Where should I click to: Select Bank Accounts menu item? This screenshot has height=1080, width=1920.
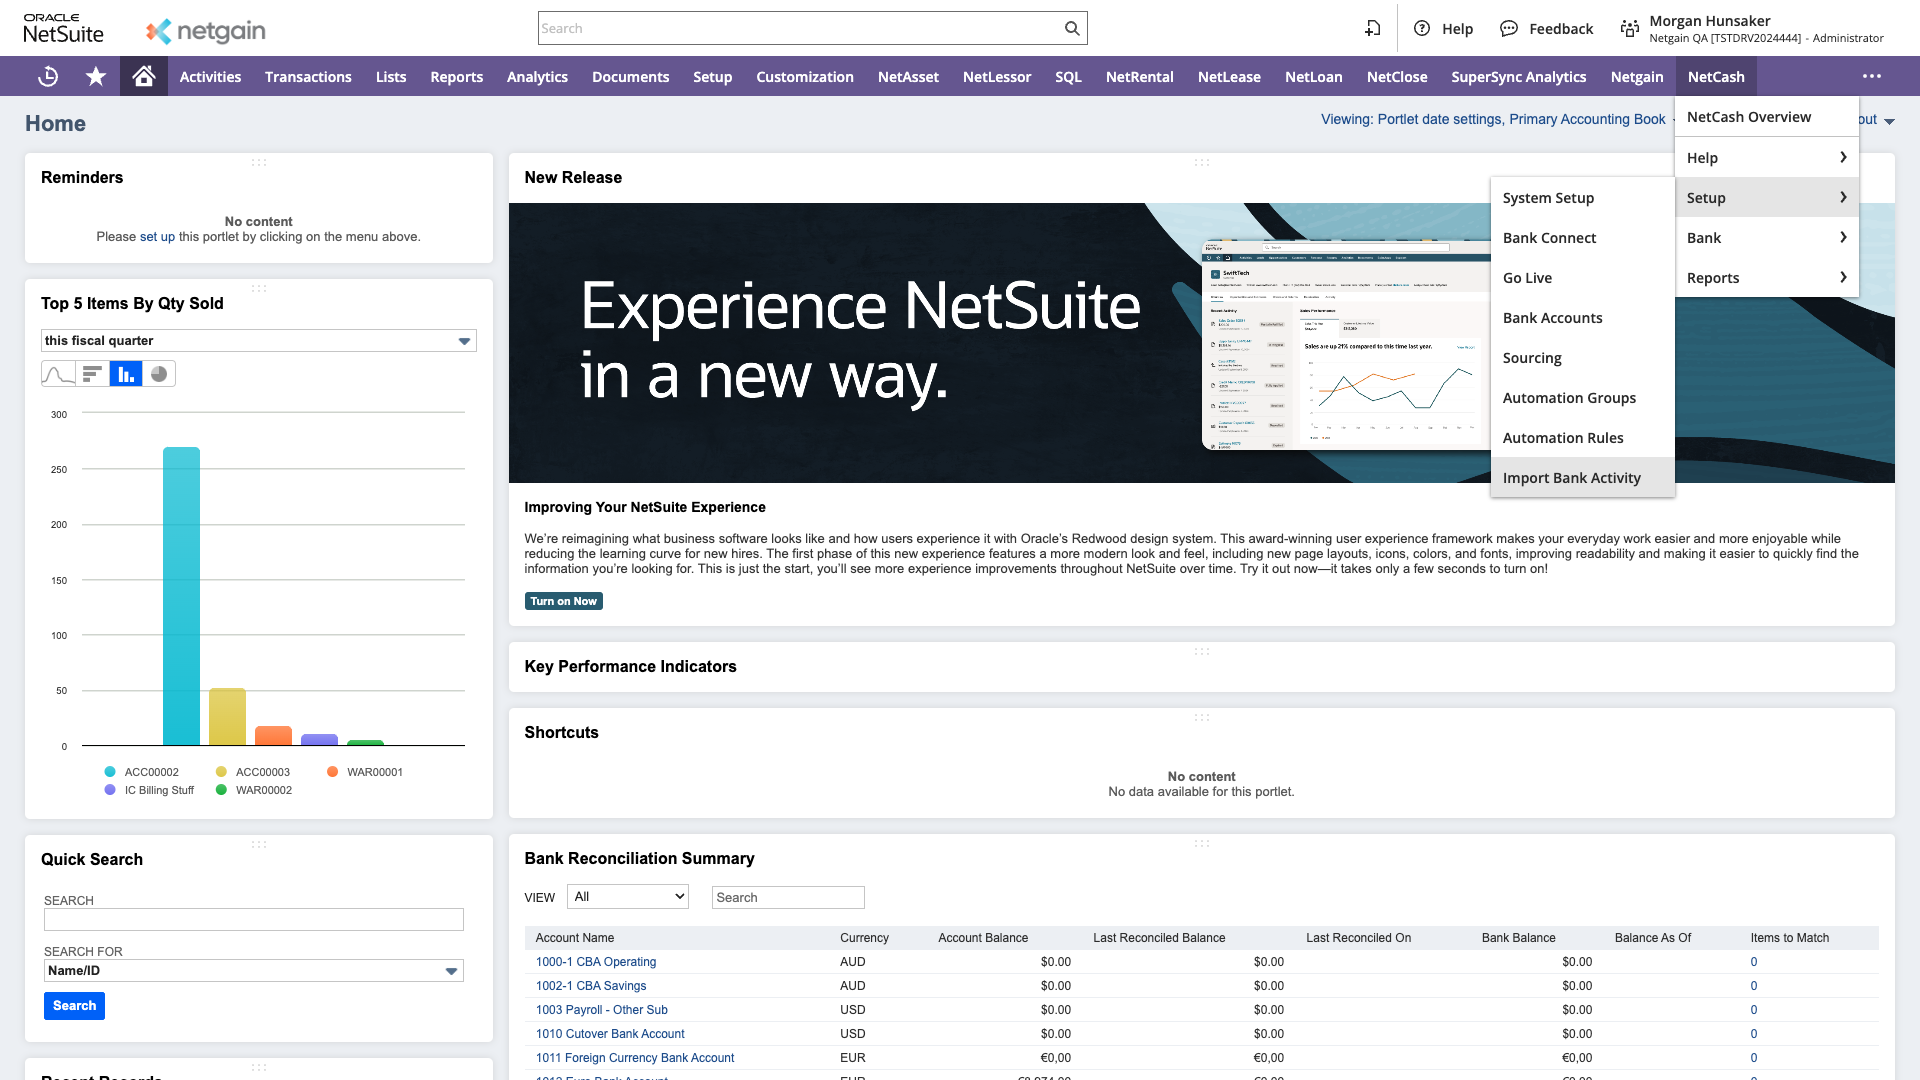(x=1582, y=318)
